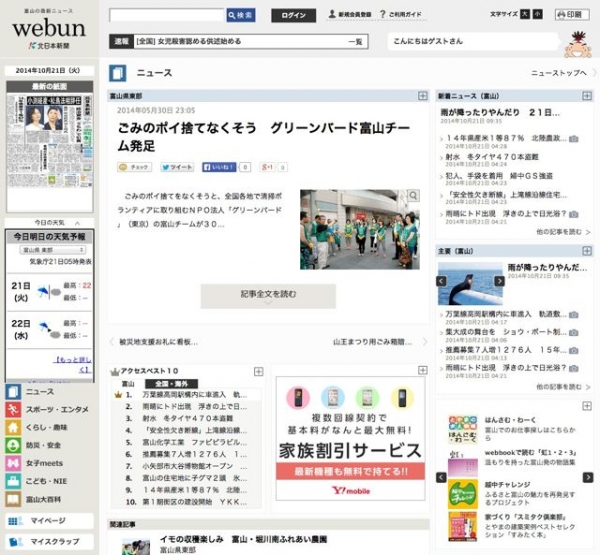This screenshot has width=600, height=555.
Task: Collapse the 今日の天気 panel
Action: point(78,223)
